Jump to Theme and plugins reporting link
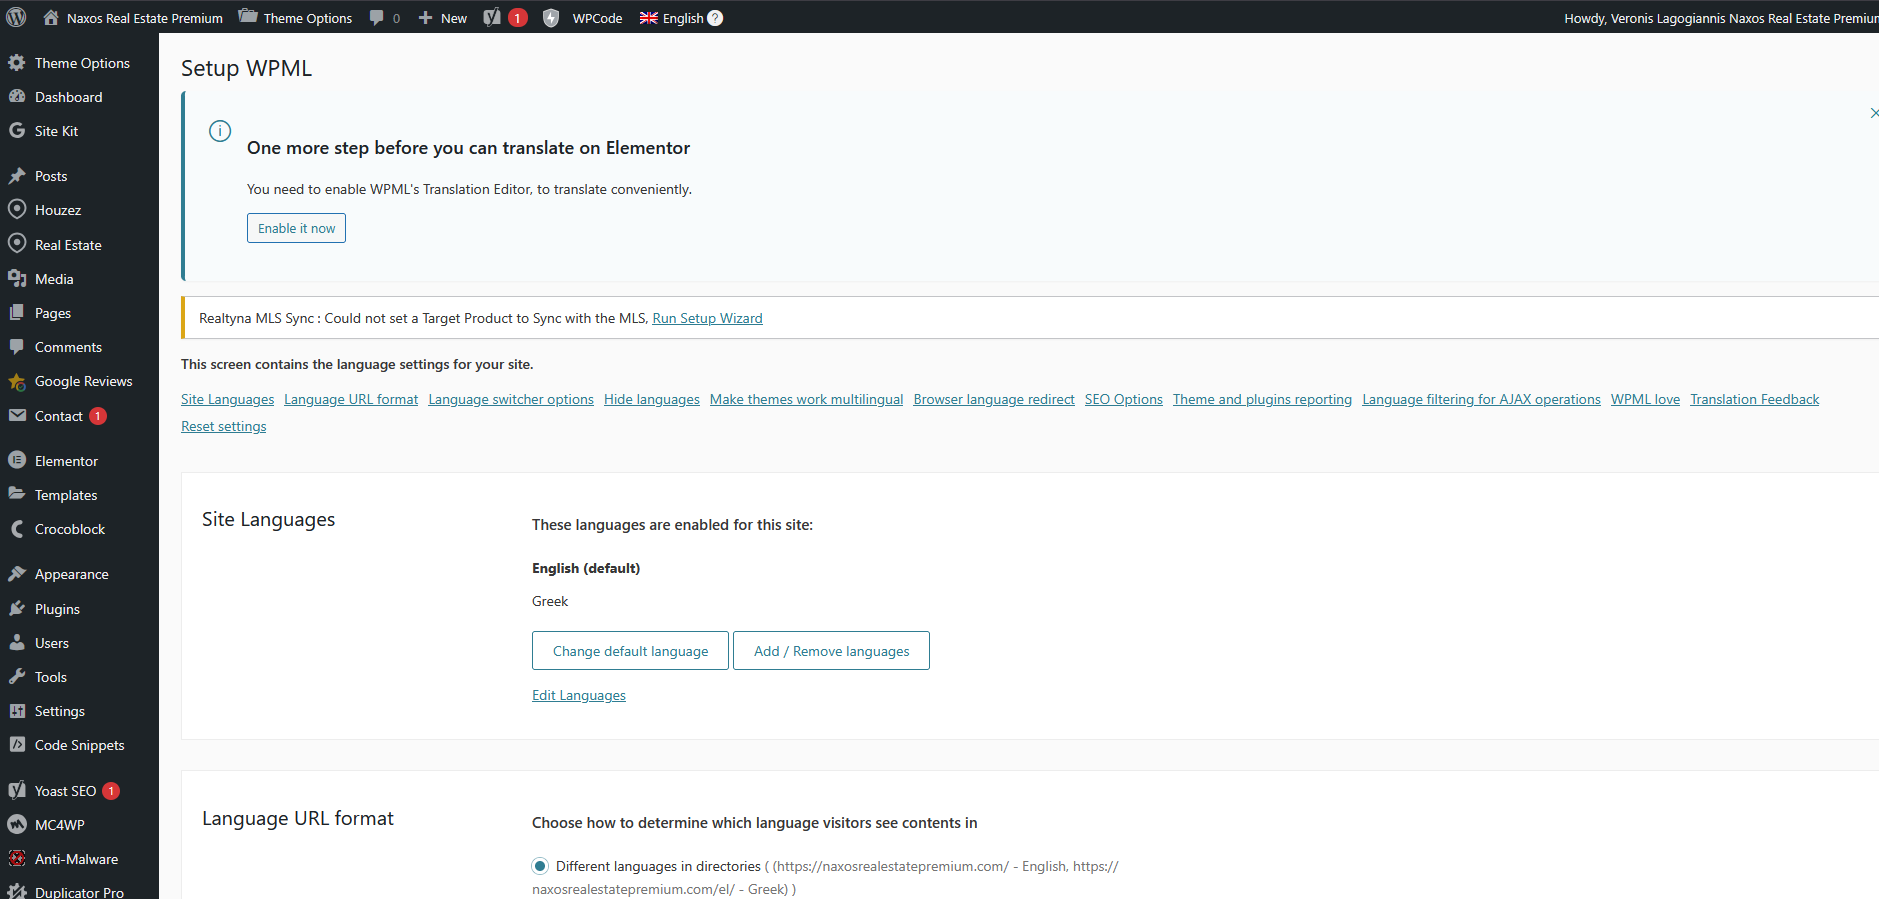 [x=1262, y=399]
